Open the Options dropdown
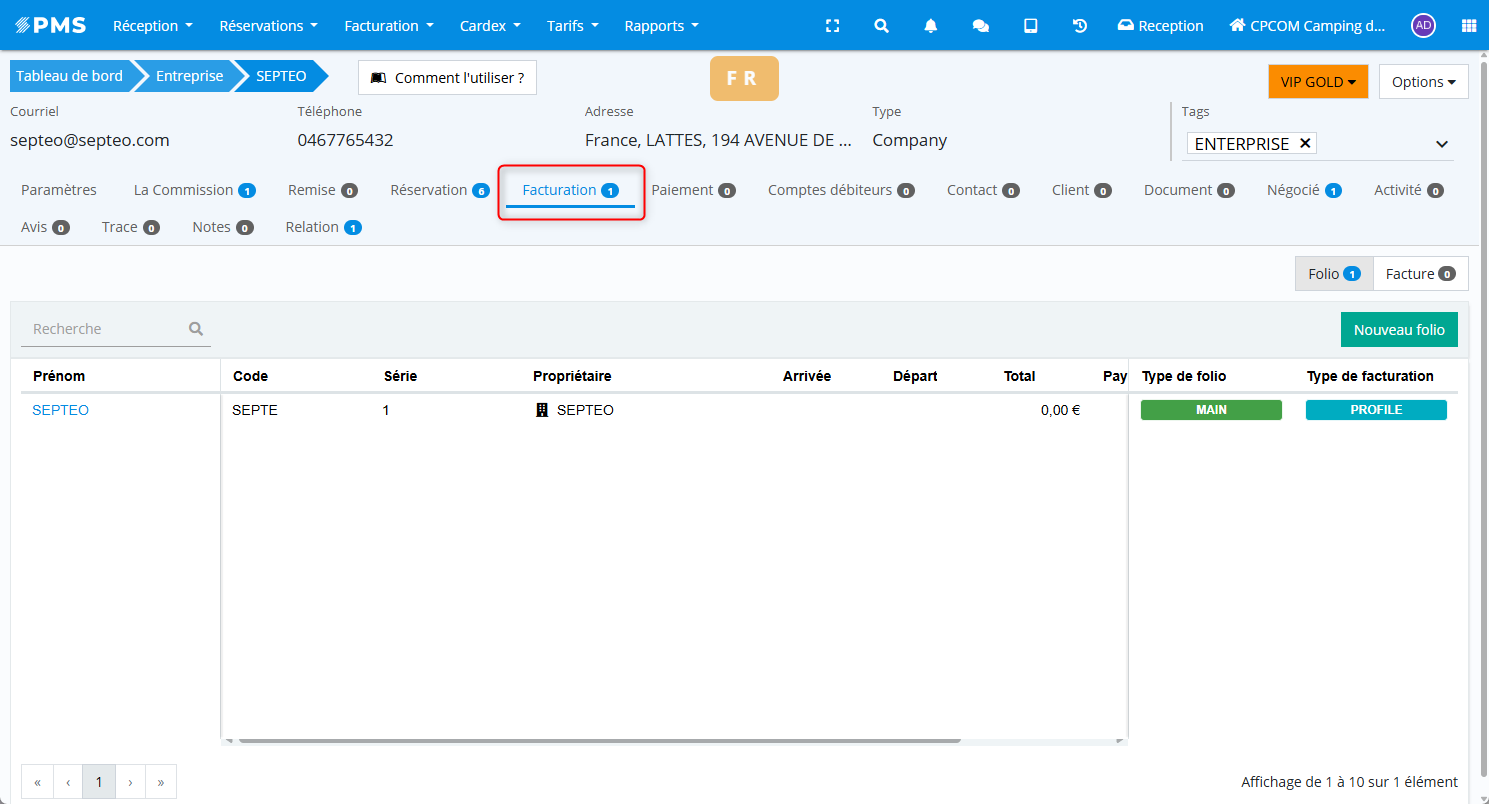 pos(1423,82)
